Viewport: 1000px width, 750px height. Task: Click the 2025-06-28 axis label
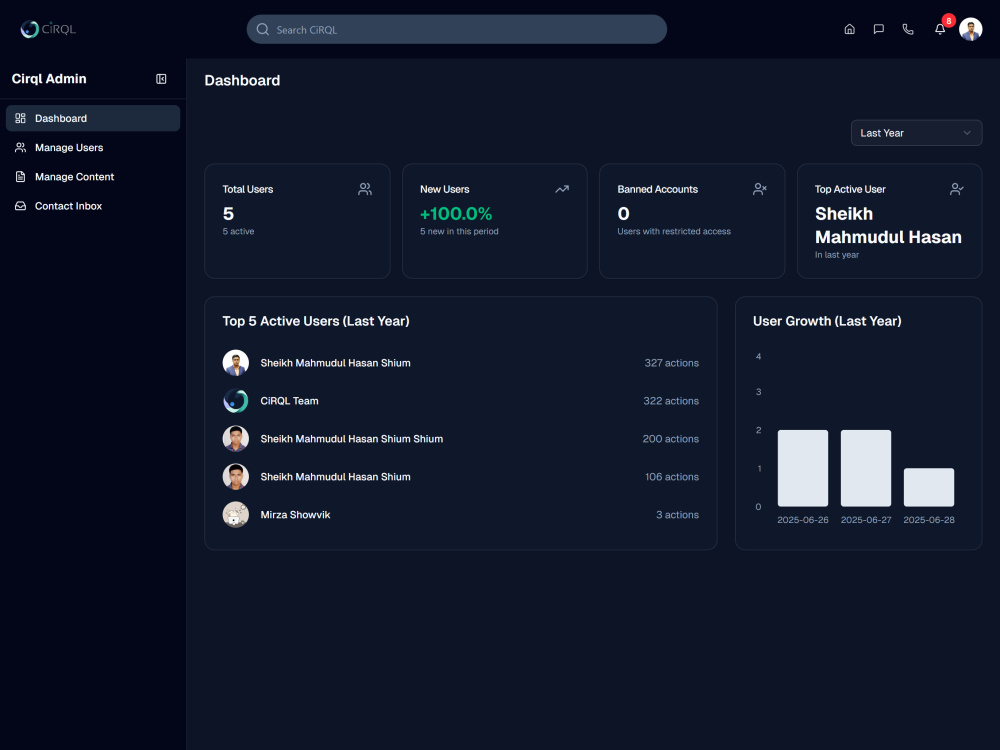pos(929,520)
